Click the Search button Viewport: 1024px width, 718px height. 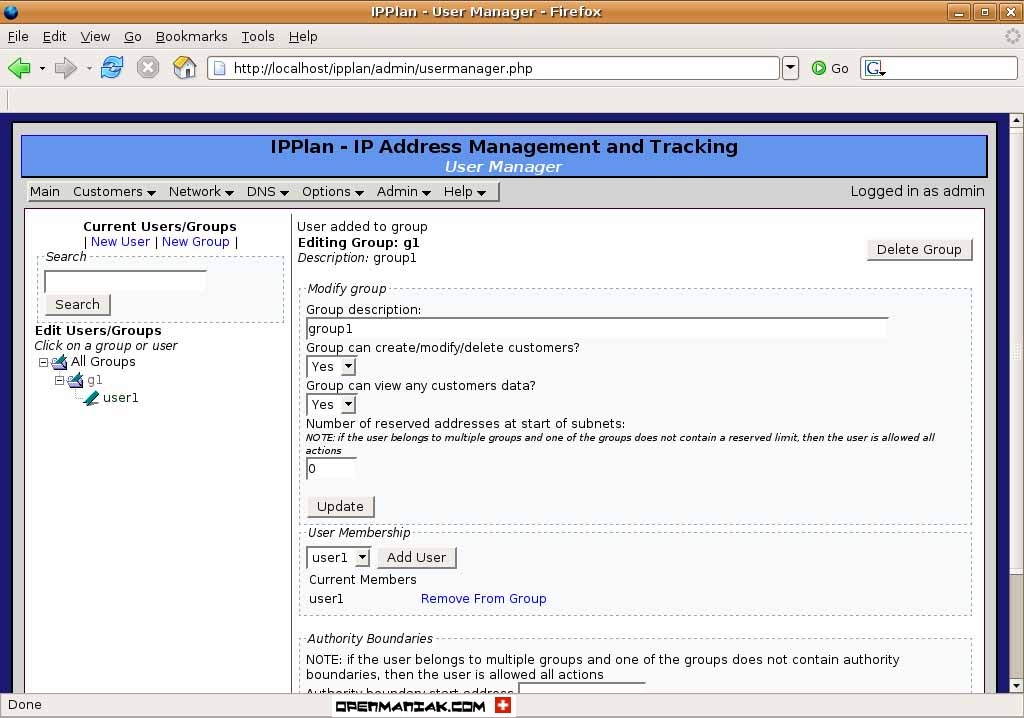(78, 304)
